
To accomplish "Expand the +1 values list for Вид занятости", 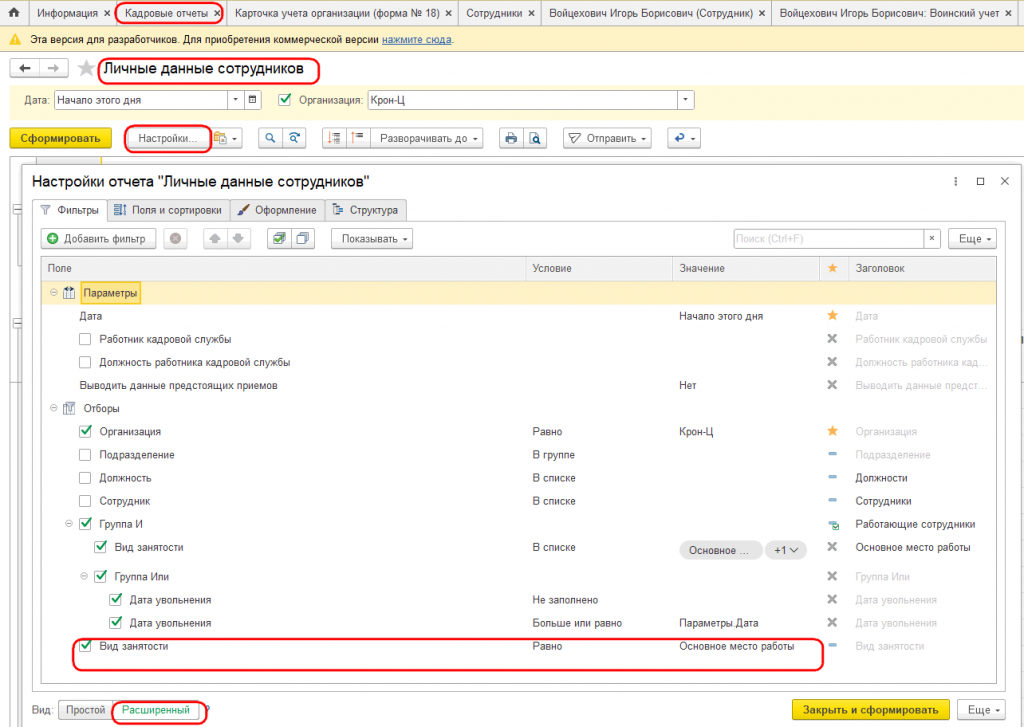I will point(786,550).
